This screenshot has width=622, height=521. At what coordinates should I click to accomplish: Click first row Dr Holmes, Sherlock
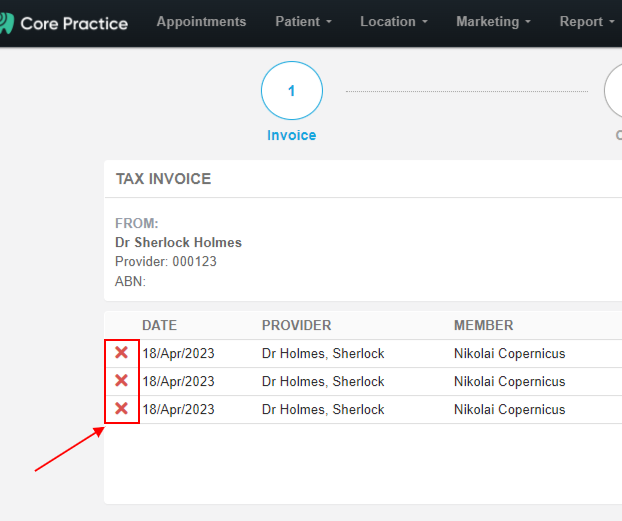(x=323, y=354)
